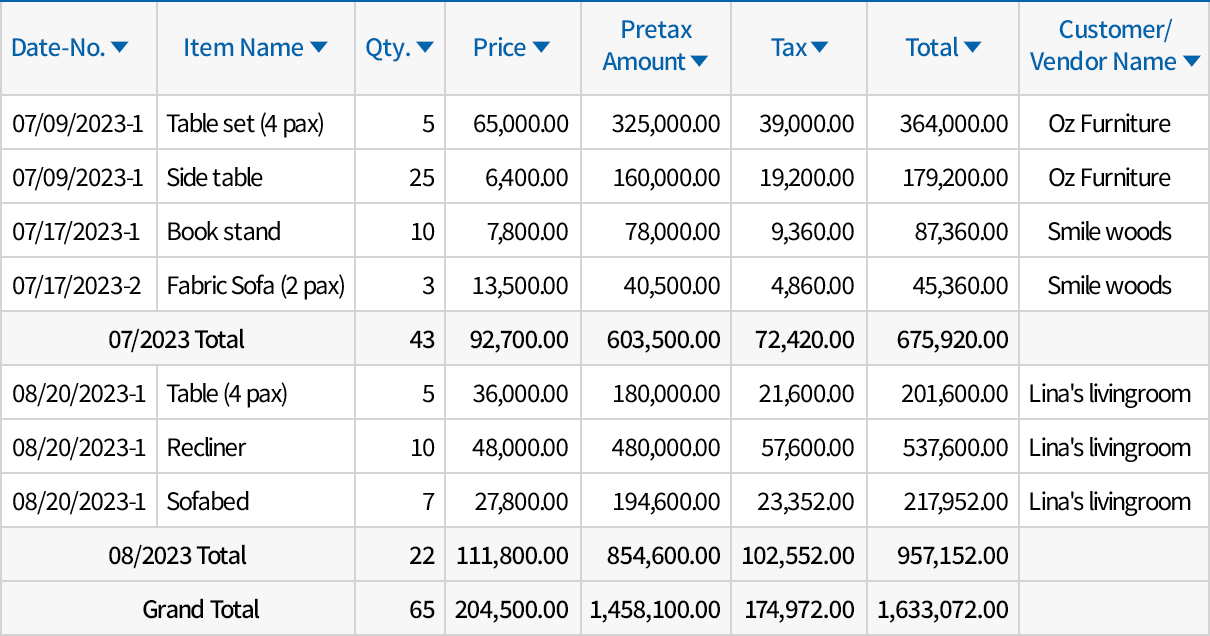Image resolution: width=1210 pixels, height=636 pixels.
Task: Open the Qty. column sort dropdown
Action: 426,46
